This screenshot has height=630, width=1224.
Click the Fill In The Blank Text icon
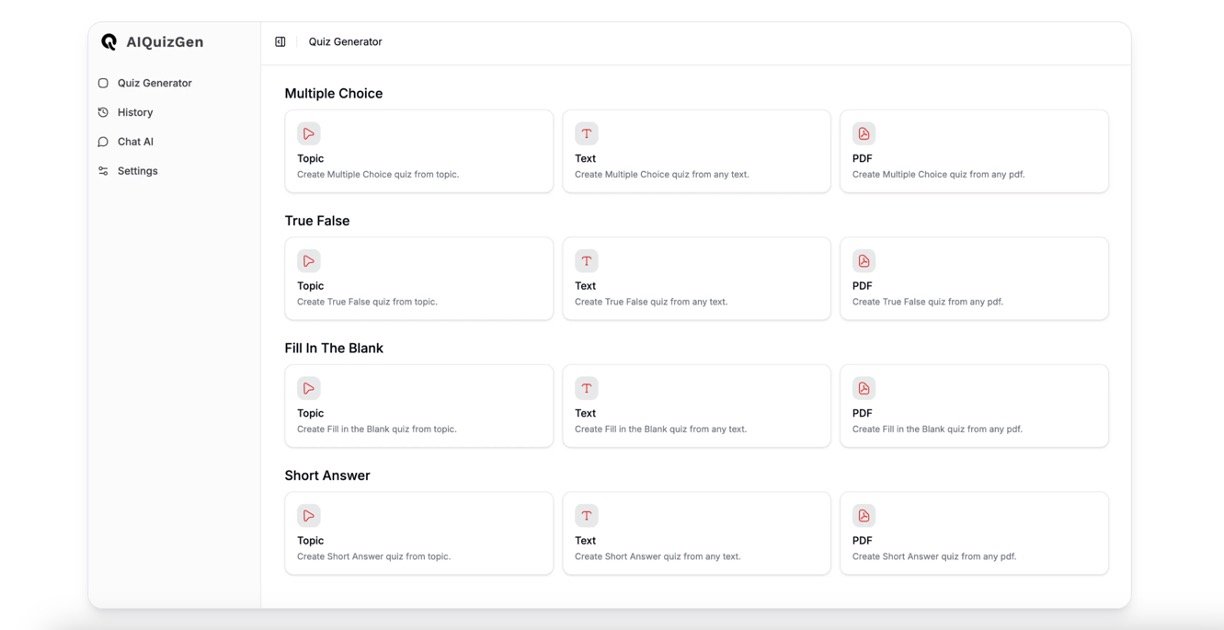[x=586, y=388]
